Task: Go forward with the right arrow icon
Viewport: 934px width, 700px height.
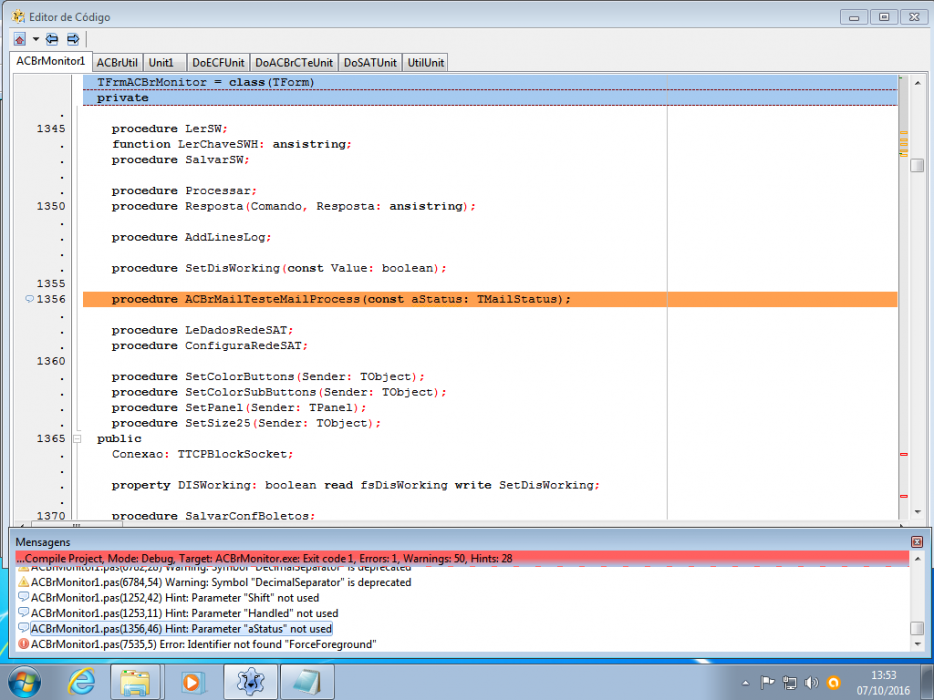Action: pyautogui.click(x=73, y=39)
